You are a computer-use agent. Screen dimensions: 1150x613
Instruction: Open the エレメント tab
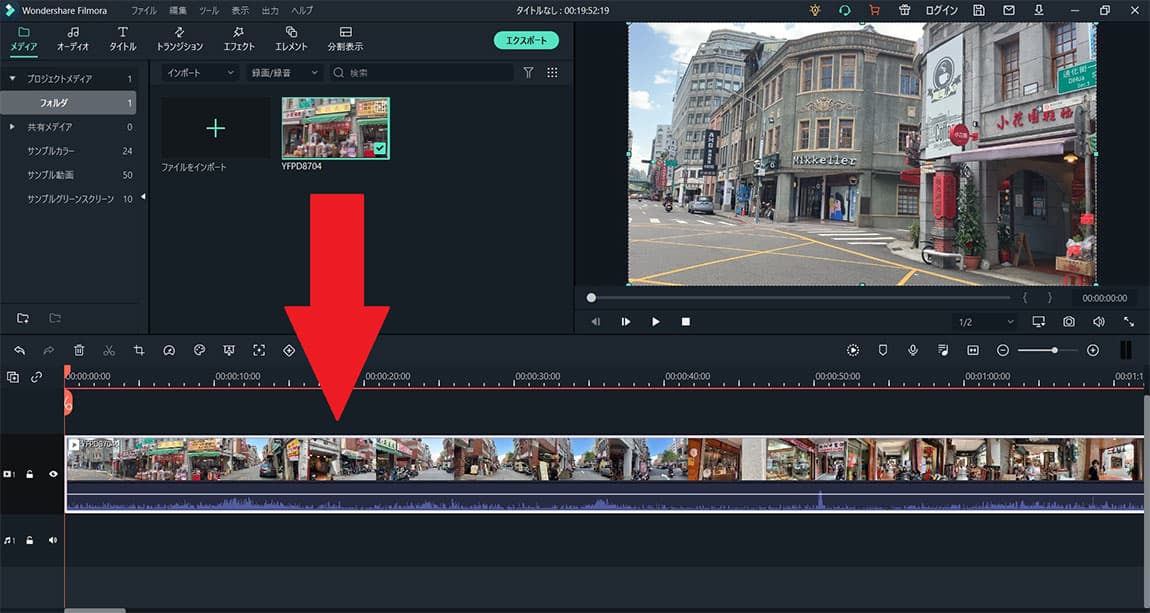point(291,39)
